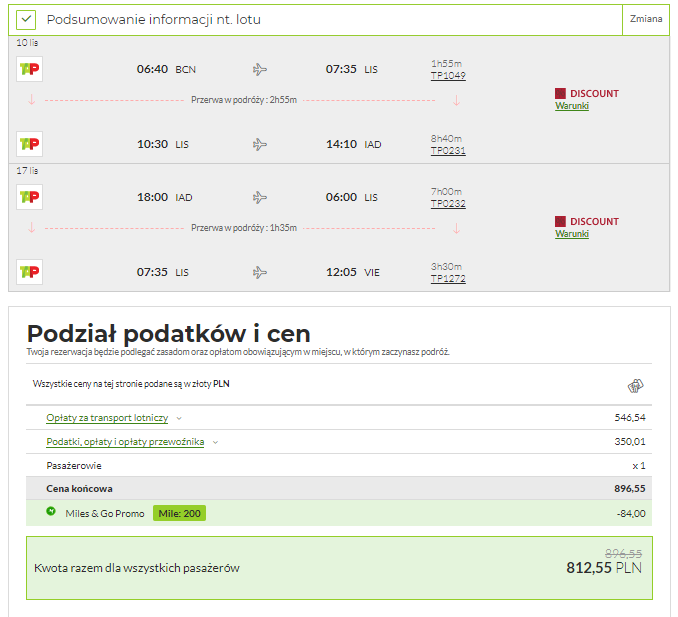This screenshot has height=617, width=678.
Task: Click Cena końcowa value 896,55
Action: pyautogui.click(x=630, y=489)
